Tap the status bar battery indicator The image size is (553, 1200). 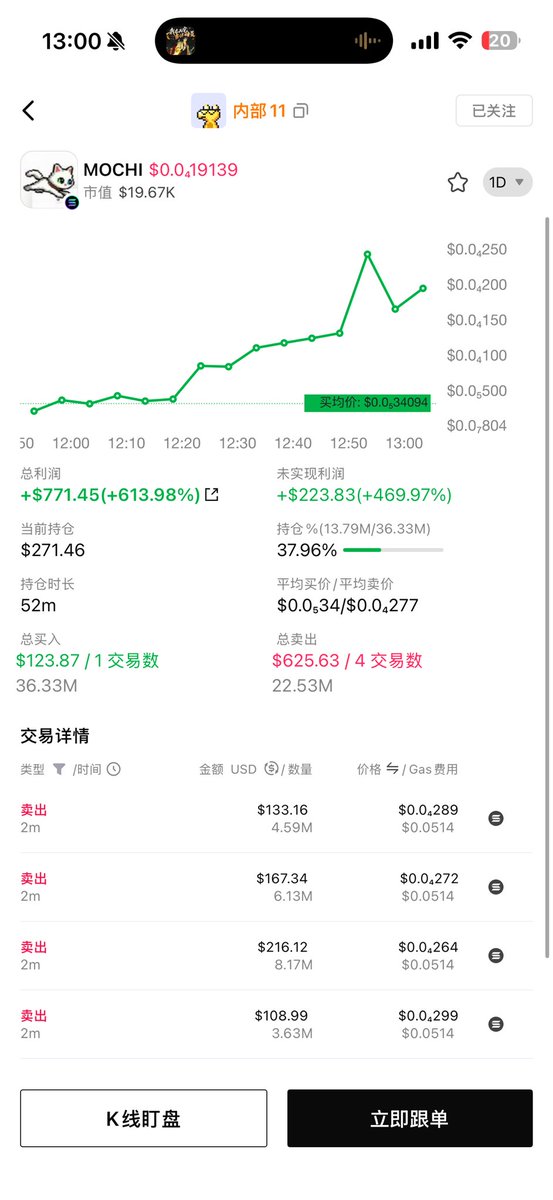tap(500, 40)
